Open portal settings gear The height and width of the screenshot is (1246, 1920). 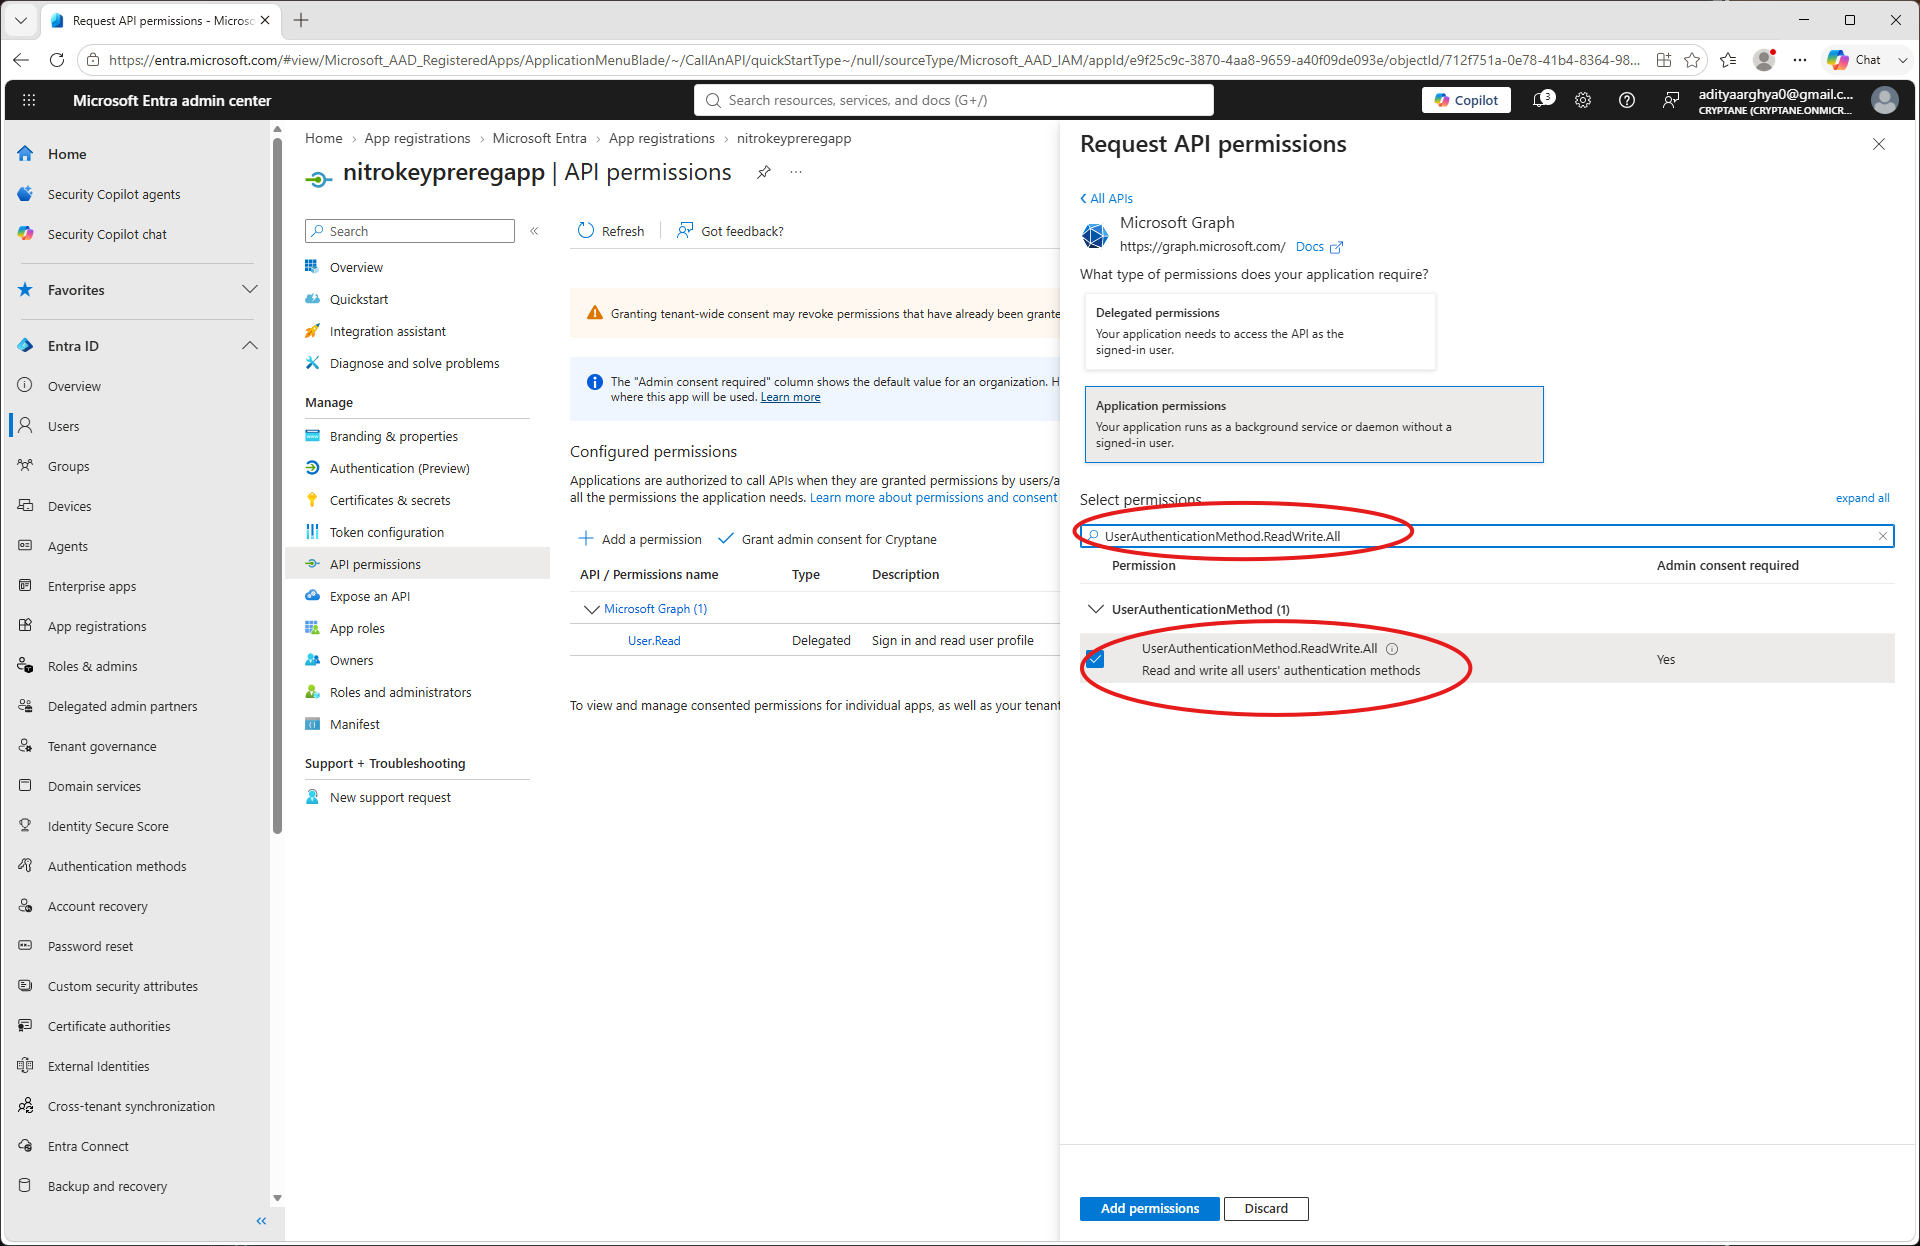tap(1583, 100)
